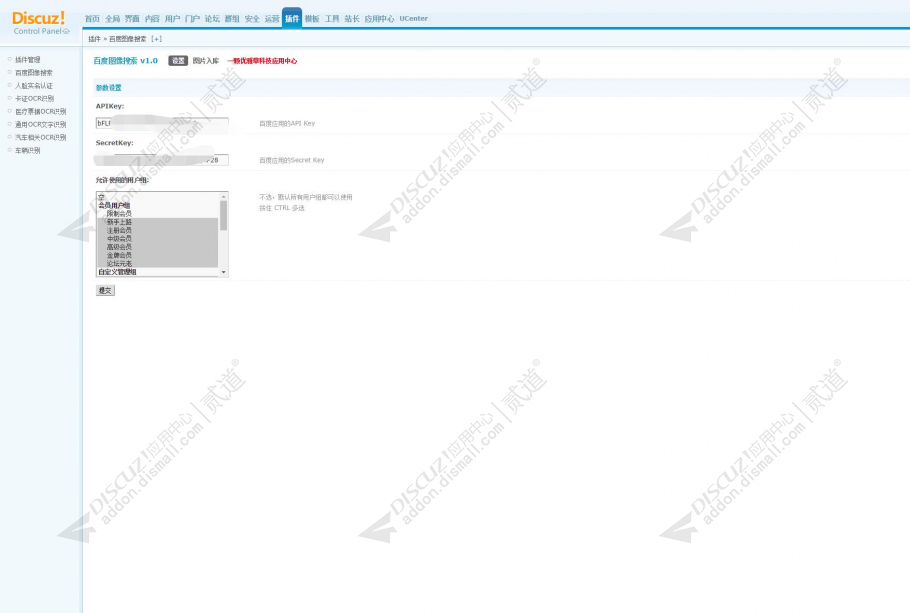Click 插件 in the breadcrumb
This screenshot has width=910, height=613.
pos(94,39)
